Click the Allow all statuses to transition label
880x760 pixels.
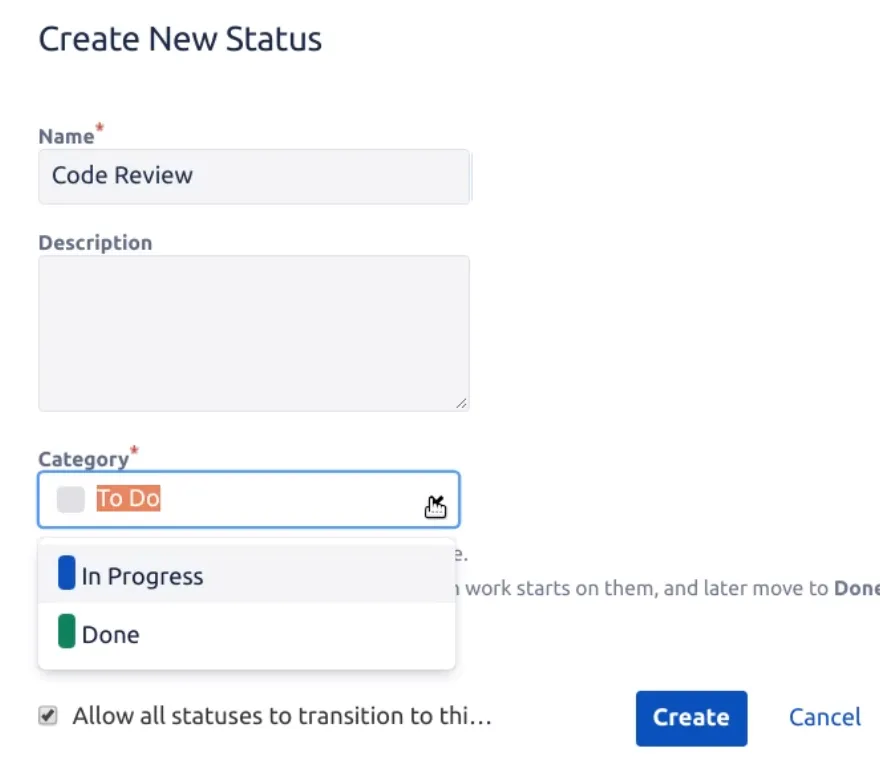coord(282,716)
